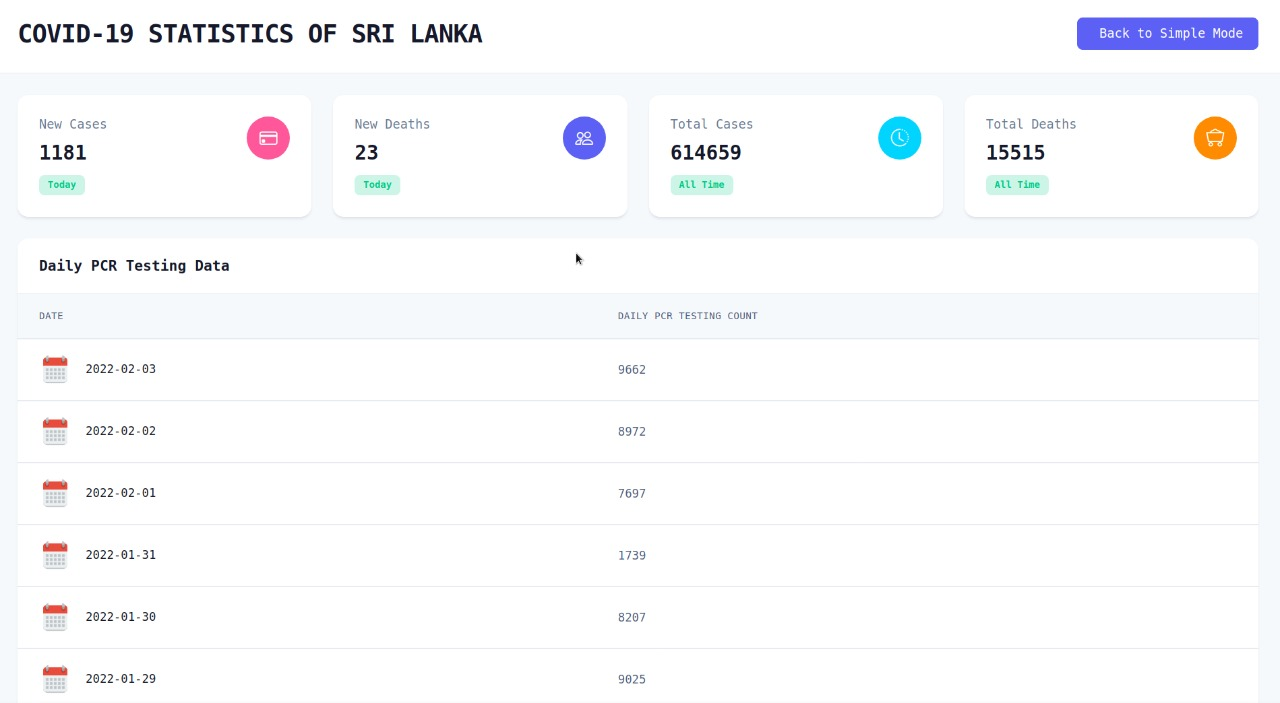Screen dimensions: 1280x703
Task: Click the calendar icon beside 2022-02-01
Action: click(55, 493)
